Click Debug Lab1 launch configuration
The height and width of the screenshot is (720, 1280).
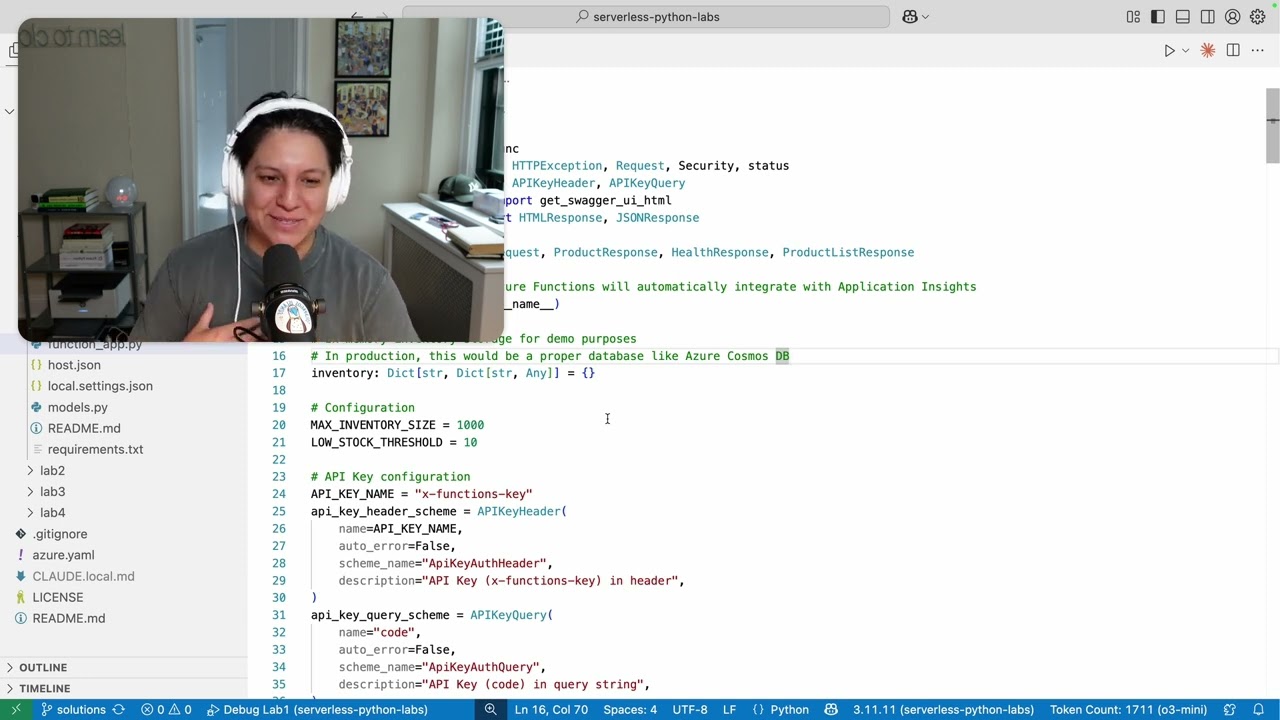tap(317, 710)
